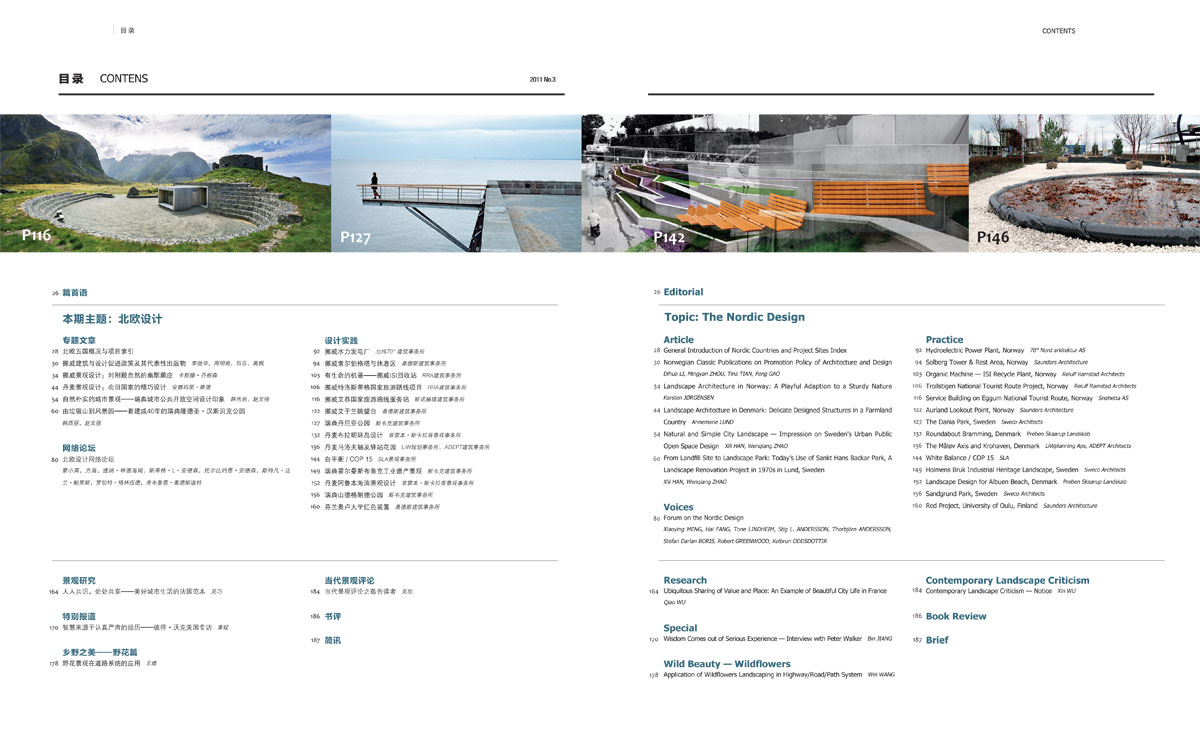Click the '2011 No.3' issue label
This screenshot has width=1200, height=743.
tap(542, 79)
